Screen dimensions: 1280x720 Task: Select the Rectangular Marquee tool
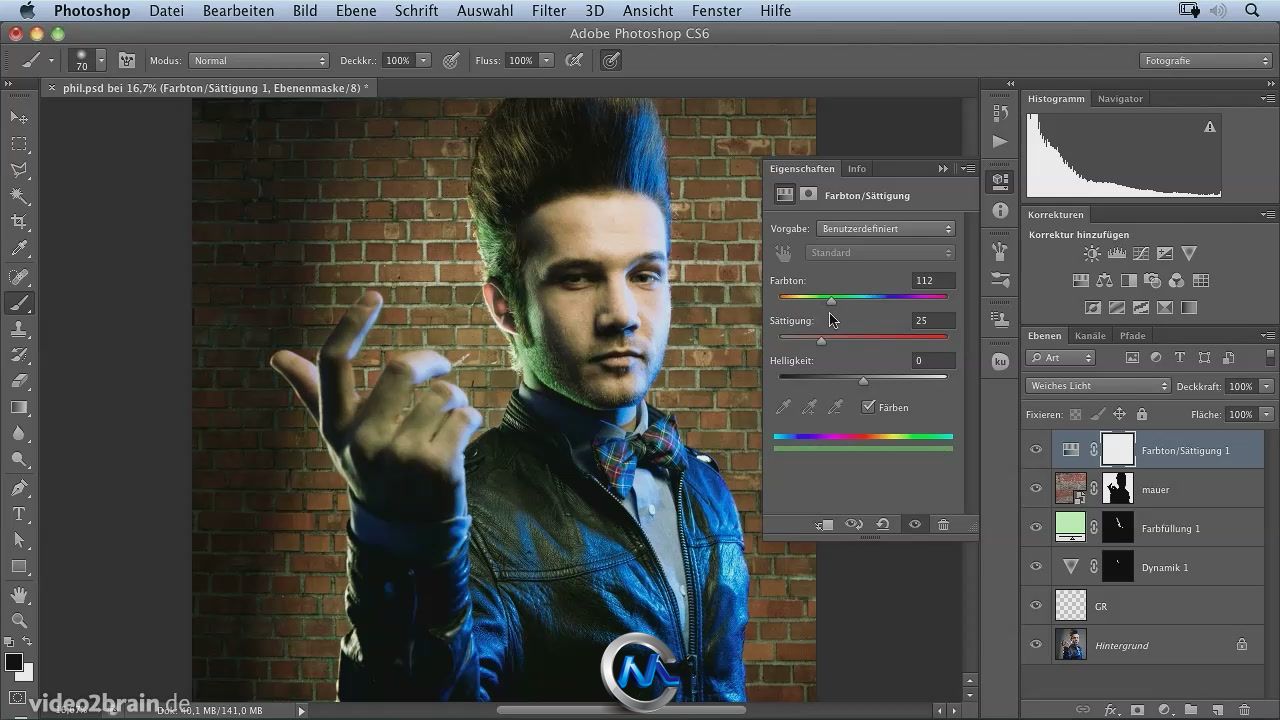[x=19, y=144]
